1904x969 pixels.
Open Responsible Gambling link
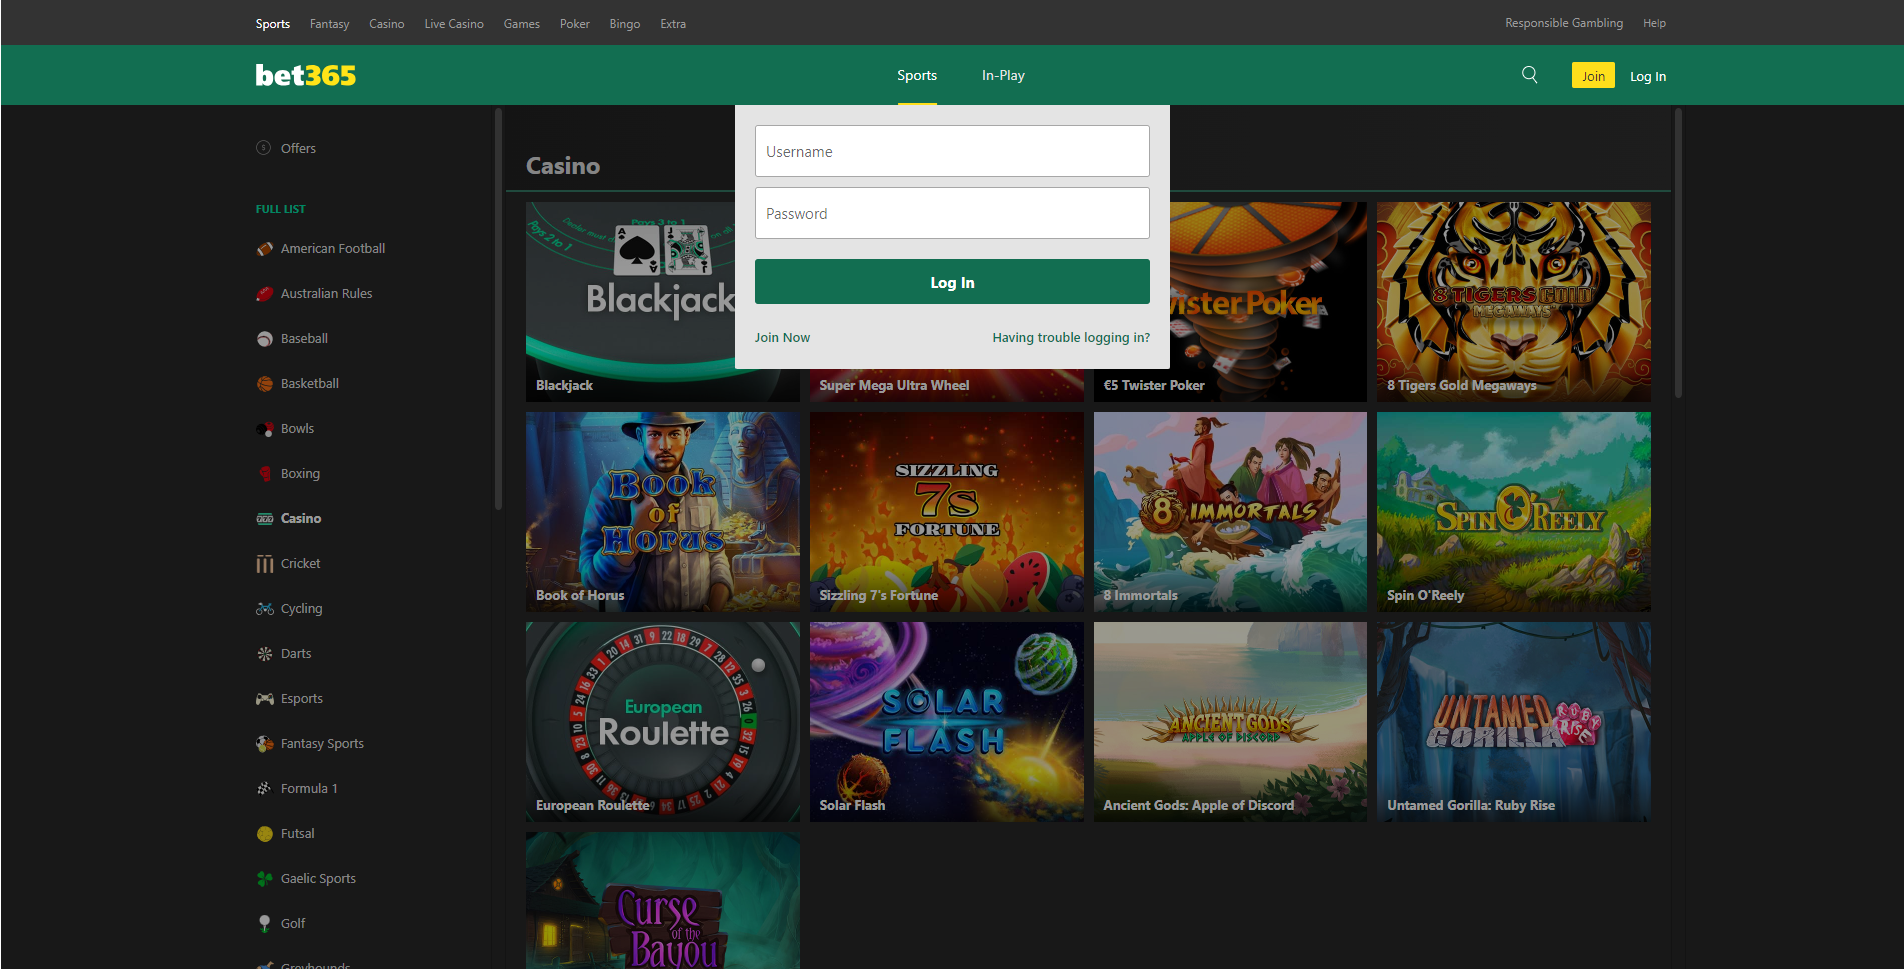point(1564,23)
